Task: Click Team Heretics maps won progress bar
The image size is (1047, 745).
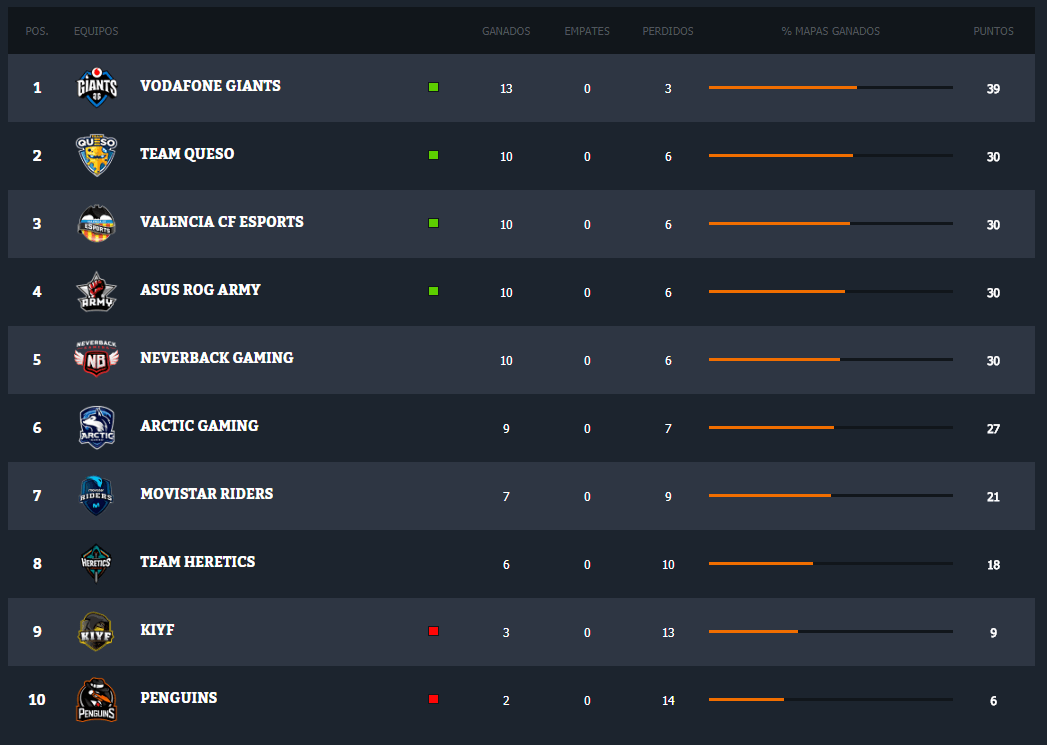Action: click(x=831, y=563)
